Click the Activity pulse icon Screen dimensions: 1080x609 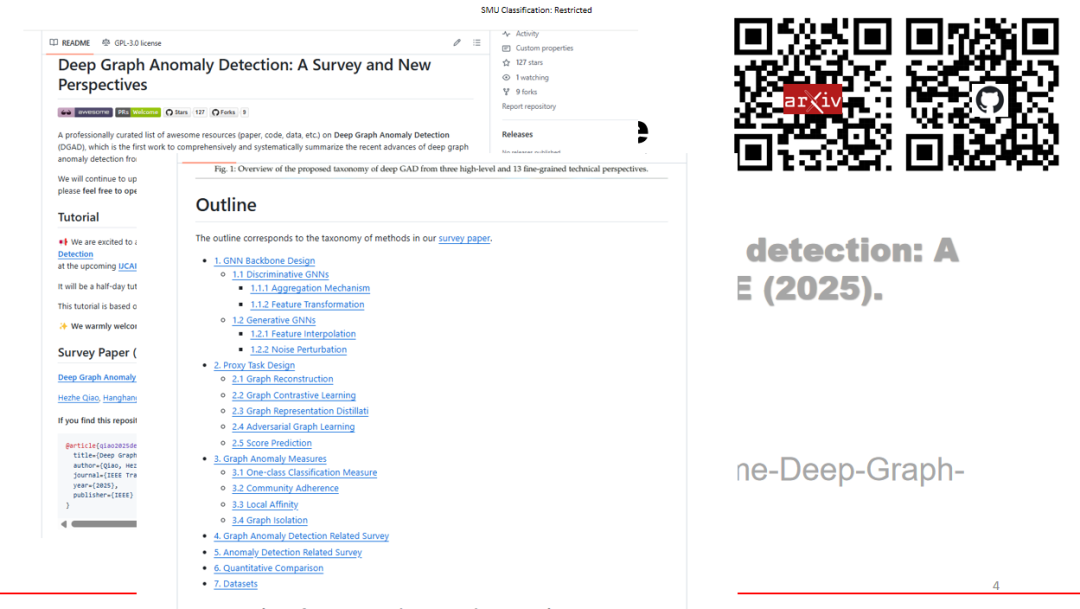506,33
